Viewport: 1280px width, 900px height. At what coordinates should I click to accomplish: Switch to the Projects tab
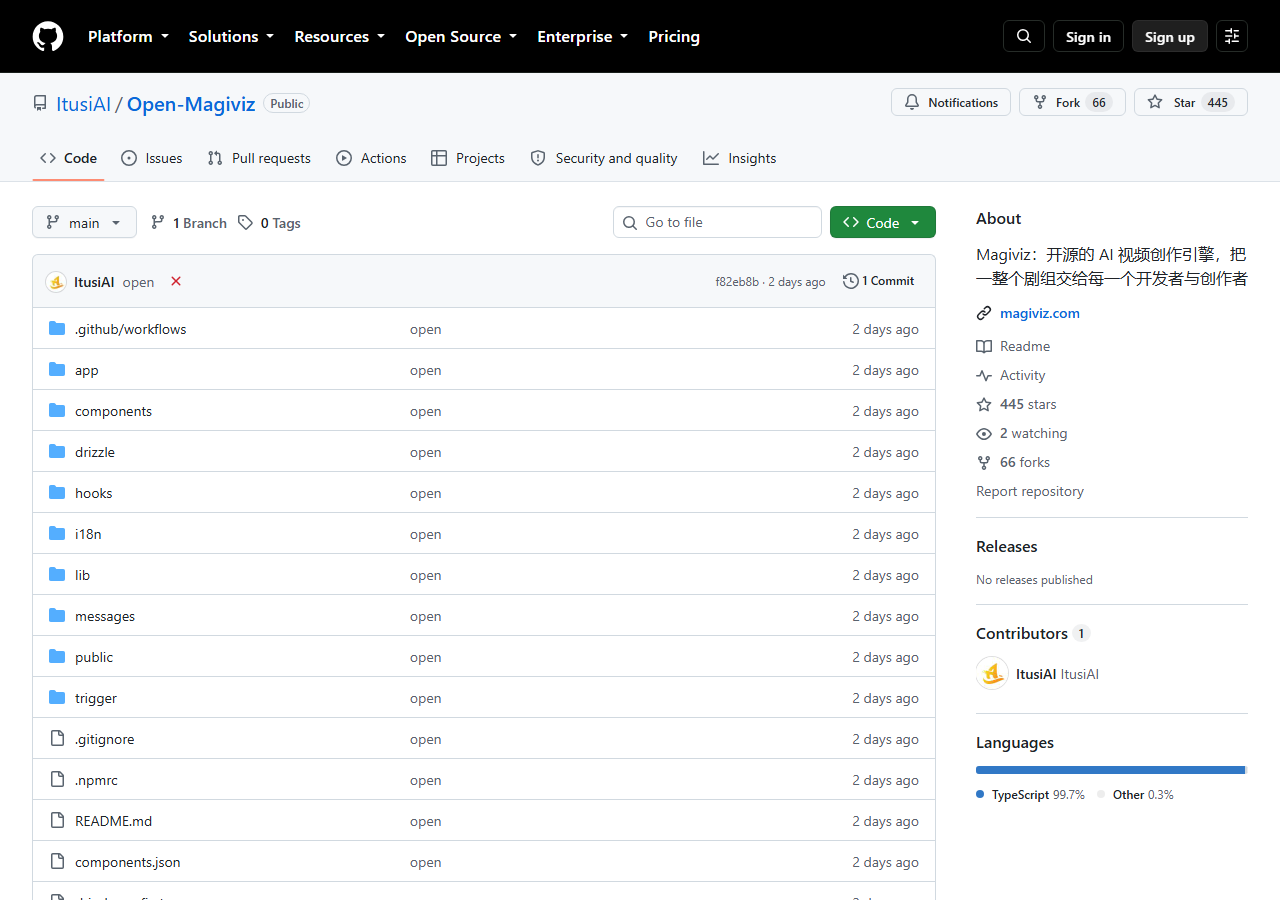click(468, 158)
